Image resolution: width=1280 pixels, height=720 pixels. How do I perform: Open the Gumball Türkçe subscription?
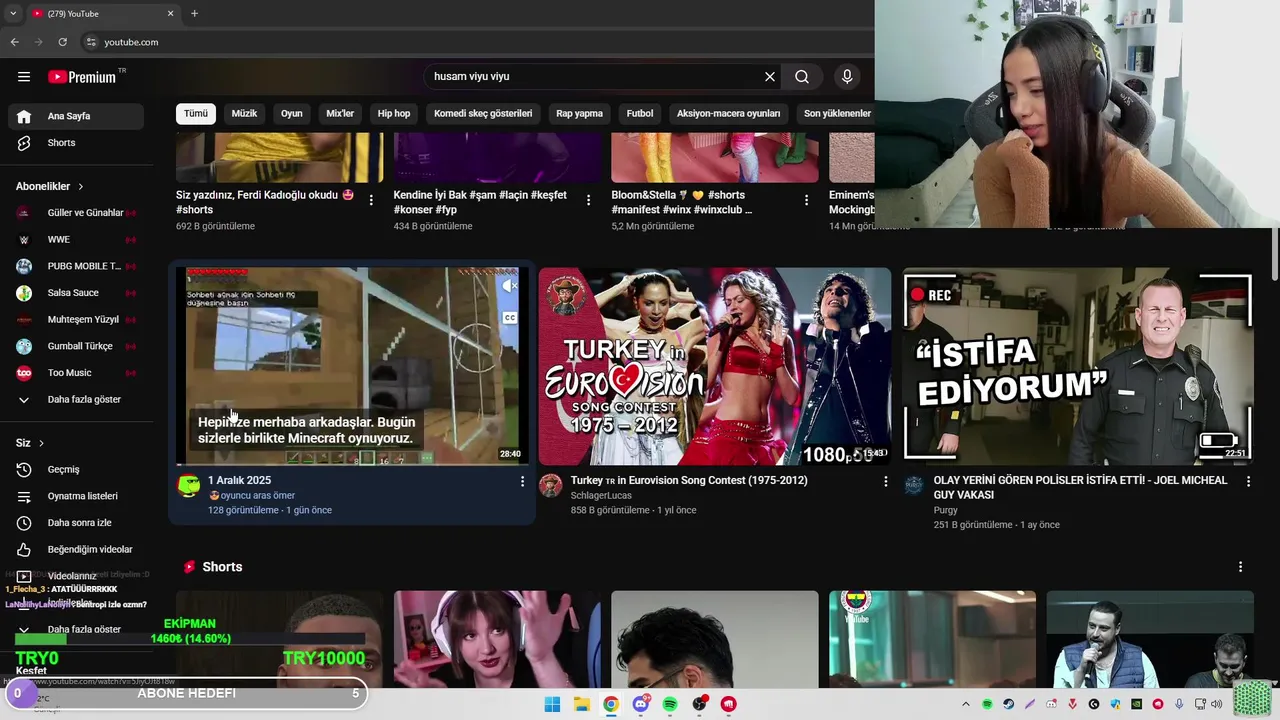pyautogui.click(x=76, y=346)
